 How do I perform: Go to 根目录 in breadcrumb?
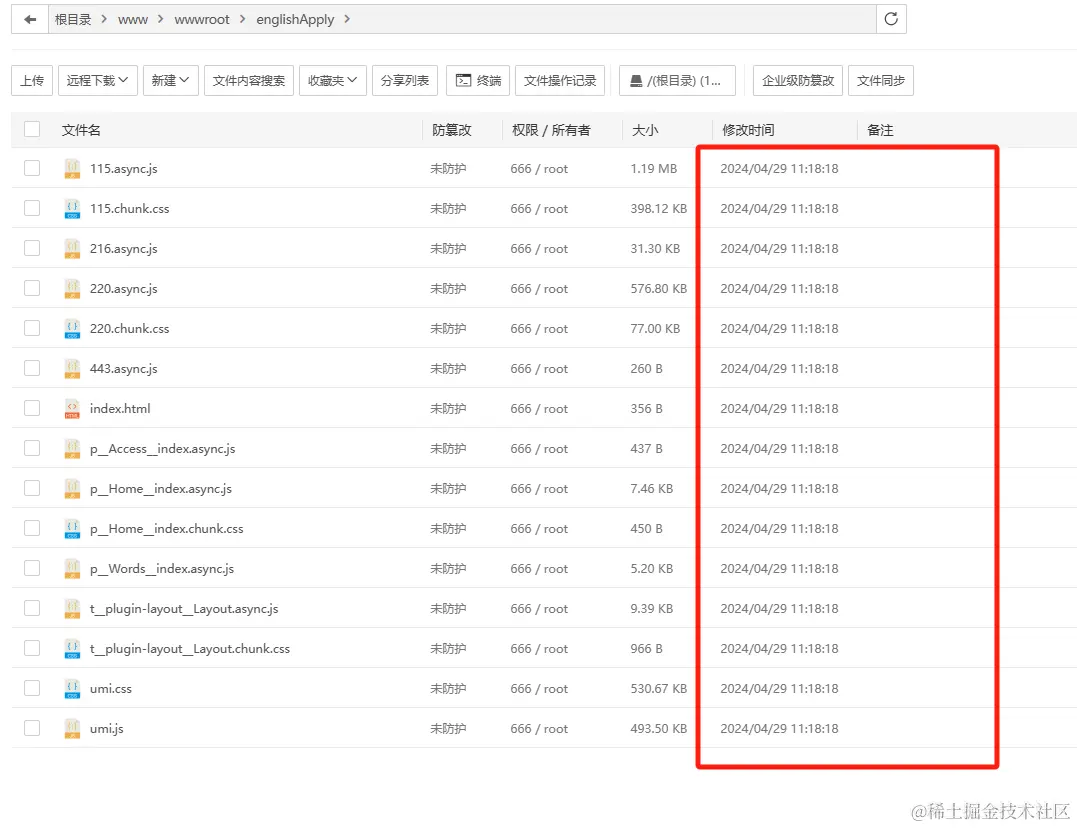pos(73,19)
